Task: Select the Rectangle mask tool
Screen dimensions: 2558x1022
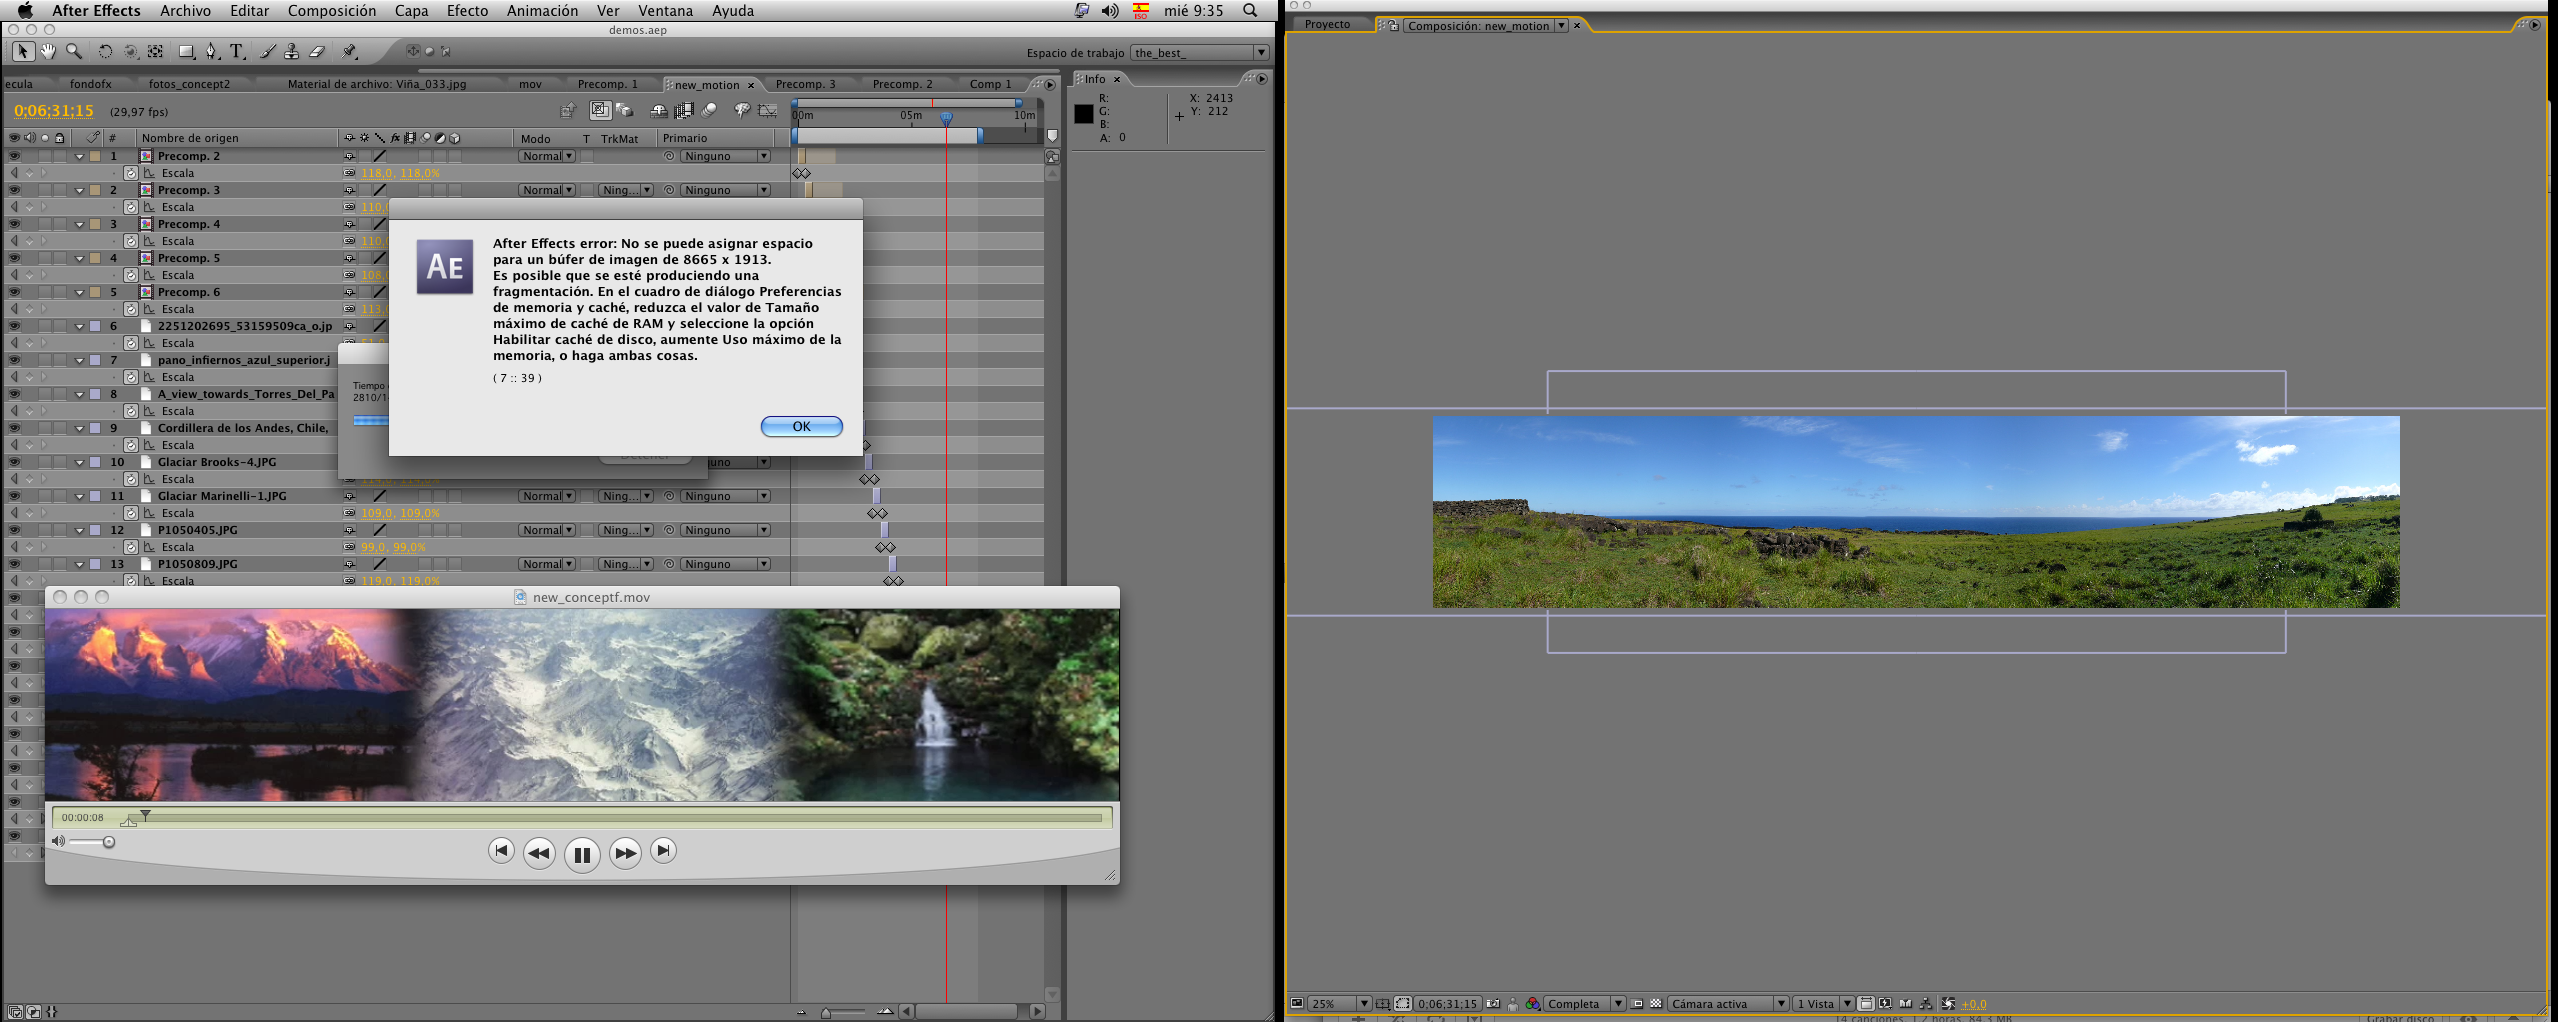Action: [x=186, y=52]
